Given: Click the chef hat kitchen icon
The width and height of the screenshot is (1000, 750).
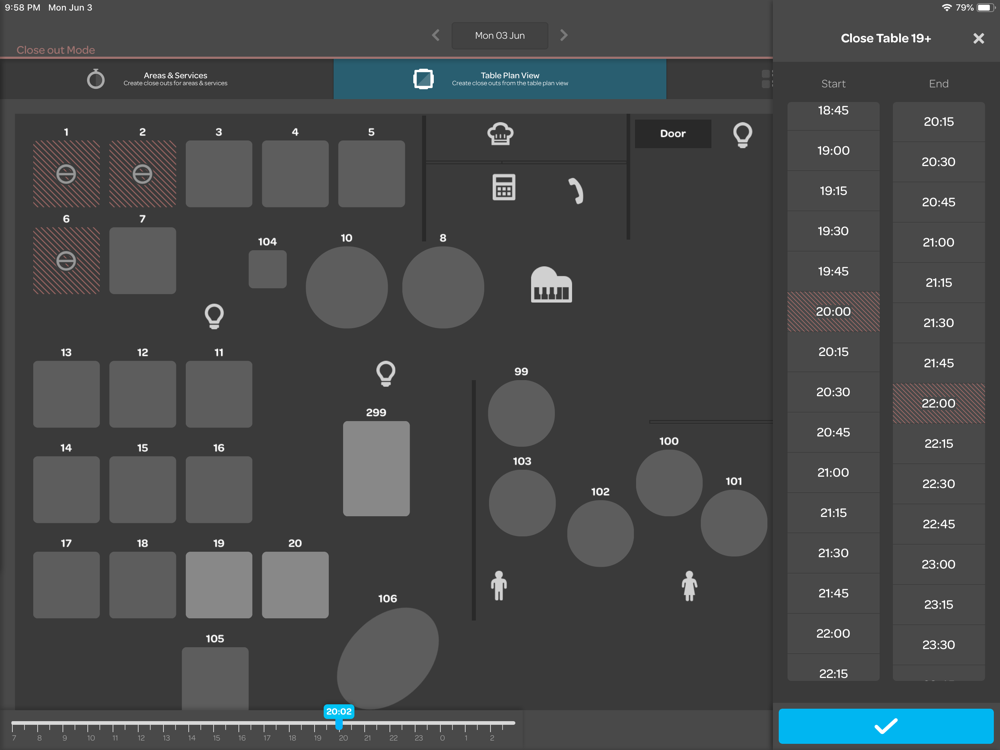Looking at the screenshot, I should click(501, 134).
